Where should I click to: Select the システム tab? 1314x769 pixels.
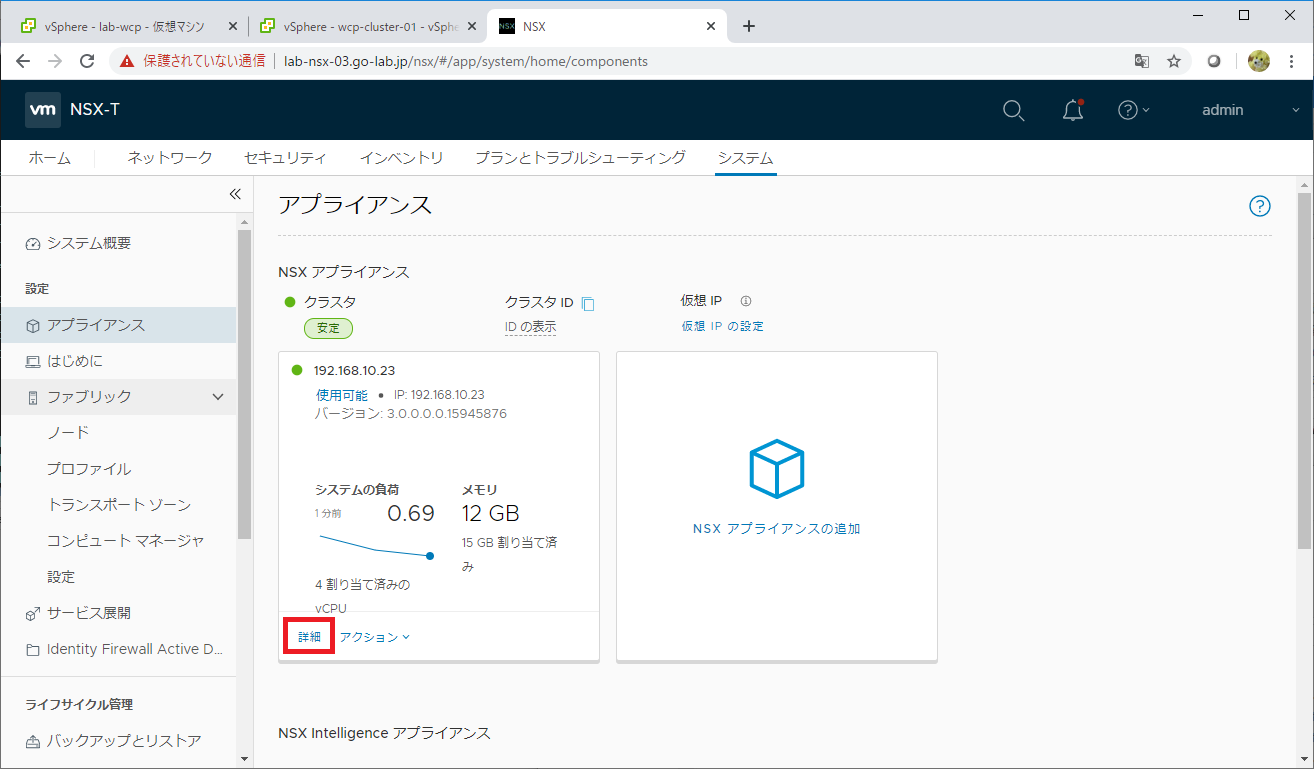point(745,158)
